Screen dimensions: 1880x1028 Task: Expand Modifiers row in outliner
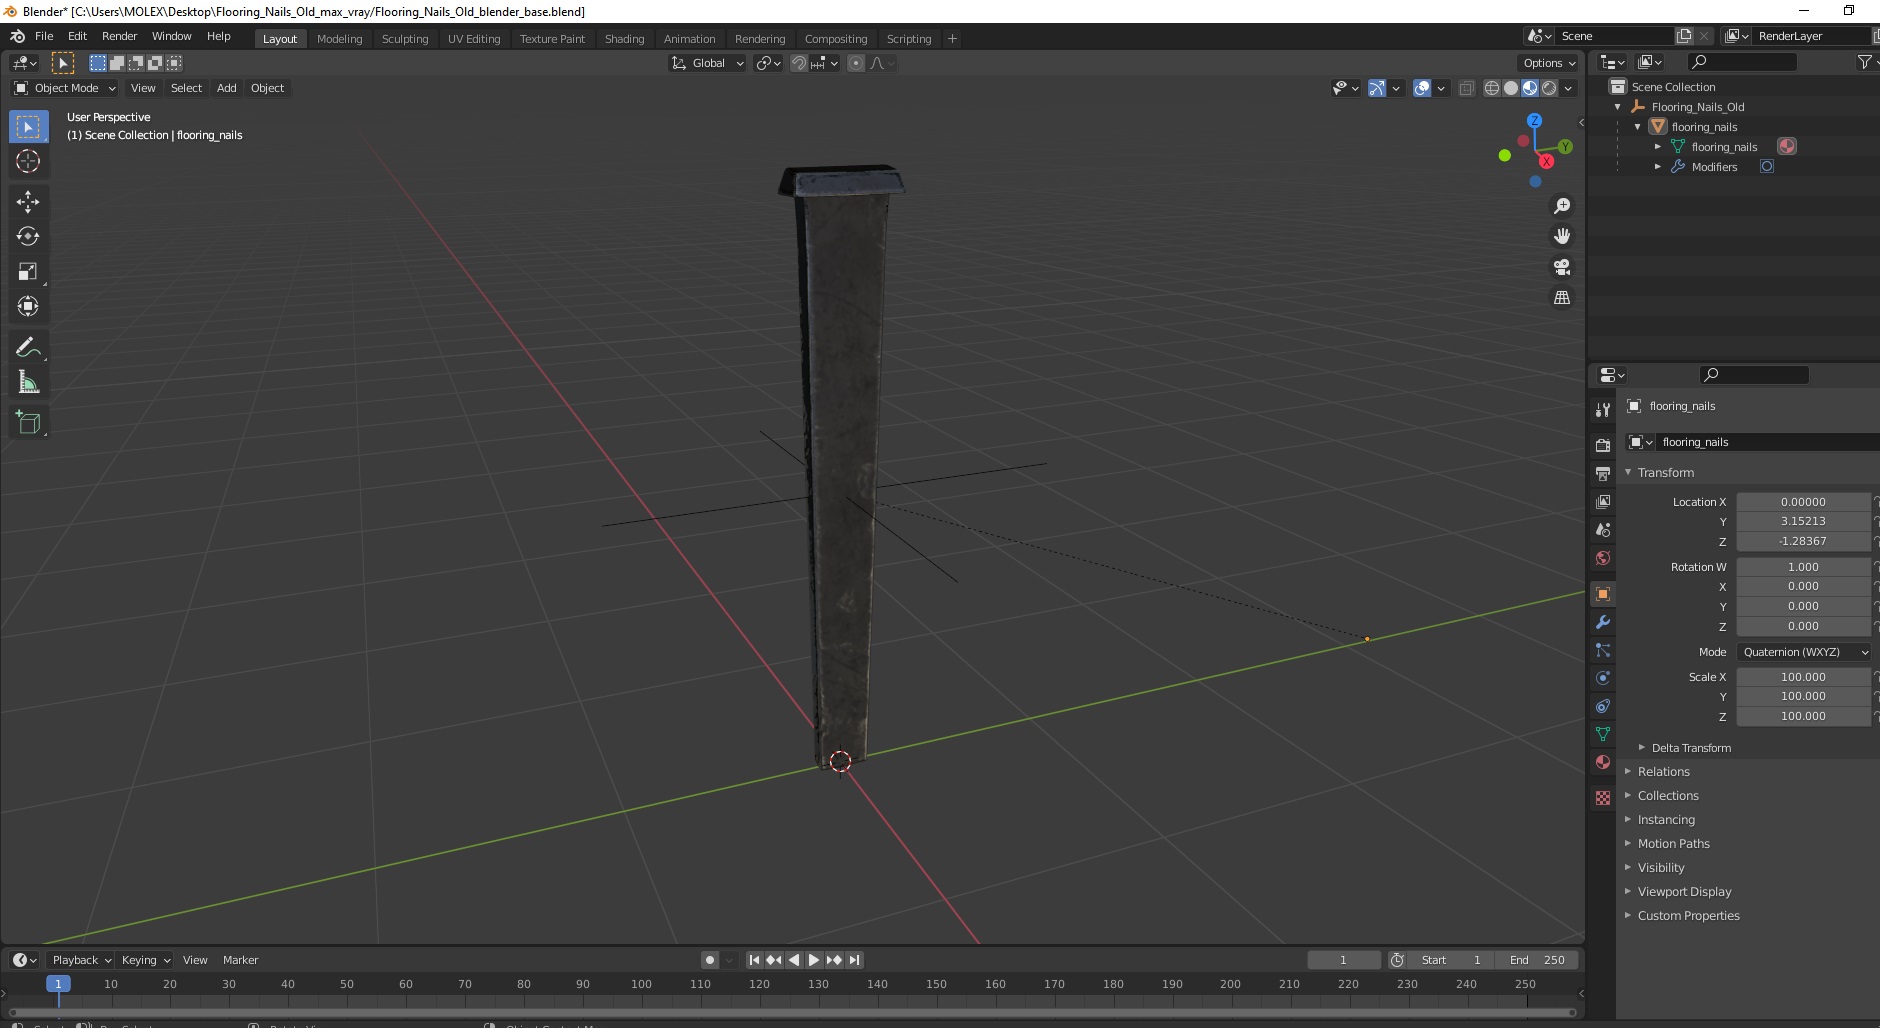point(1658,167)
